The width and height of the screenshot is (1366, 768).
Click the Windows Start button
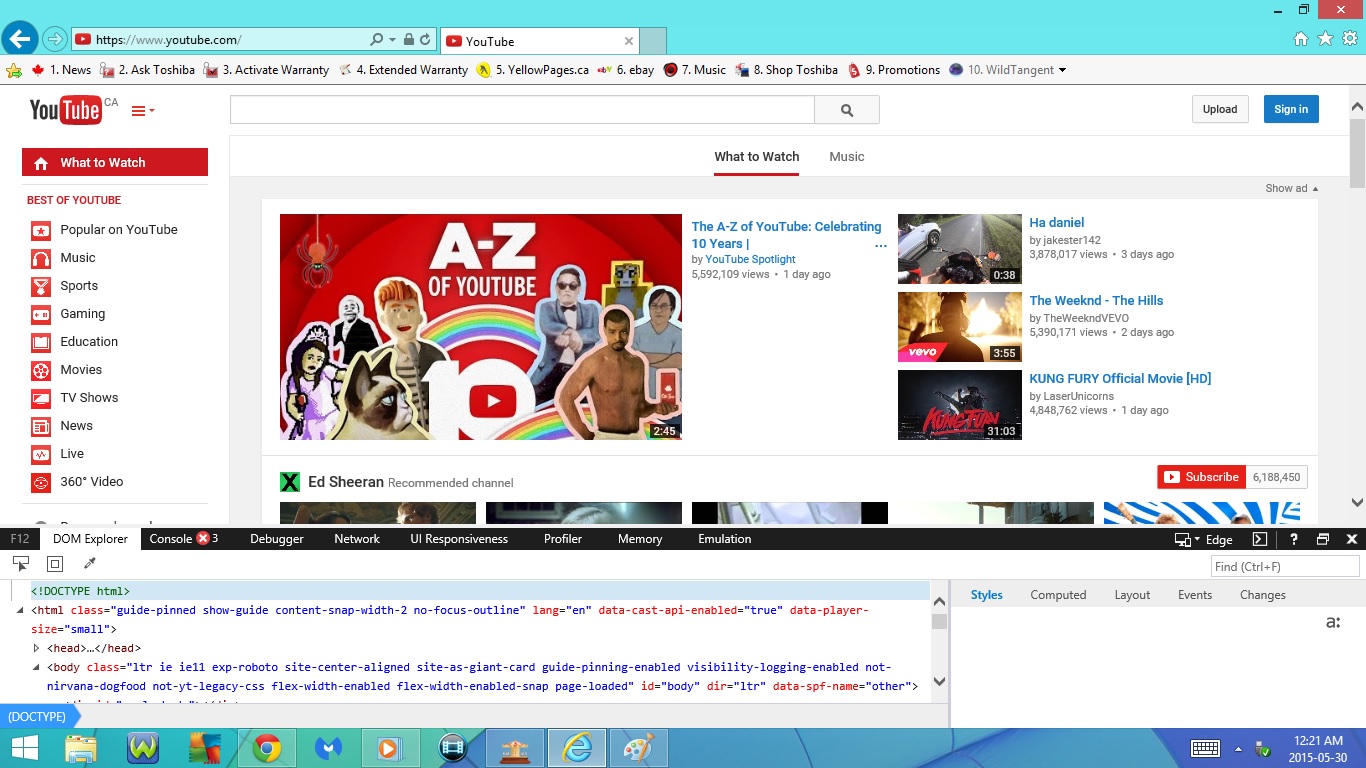point(24,748)
